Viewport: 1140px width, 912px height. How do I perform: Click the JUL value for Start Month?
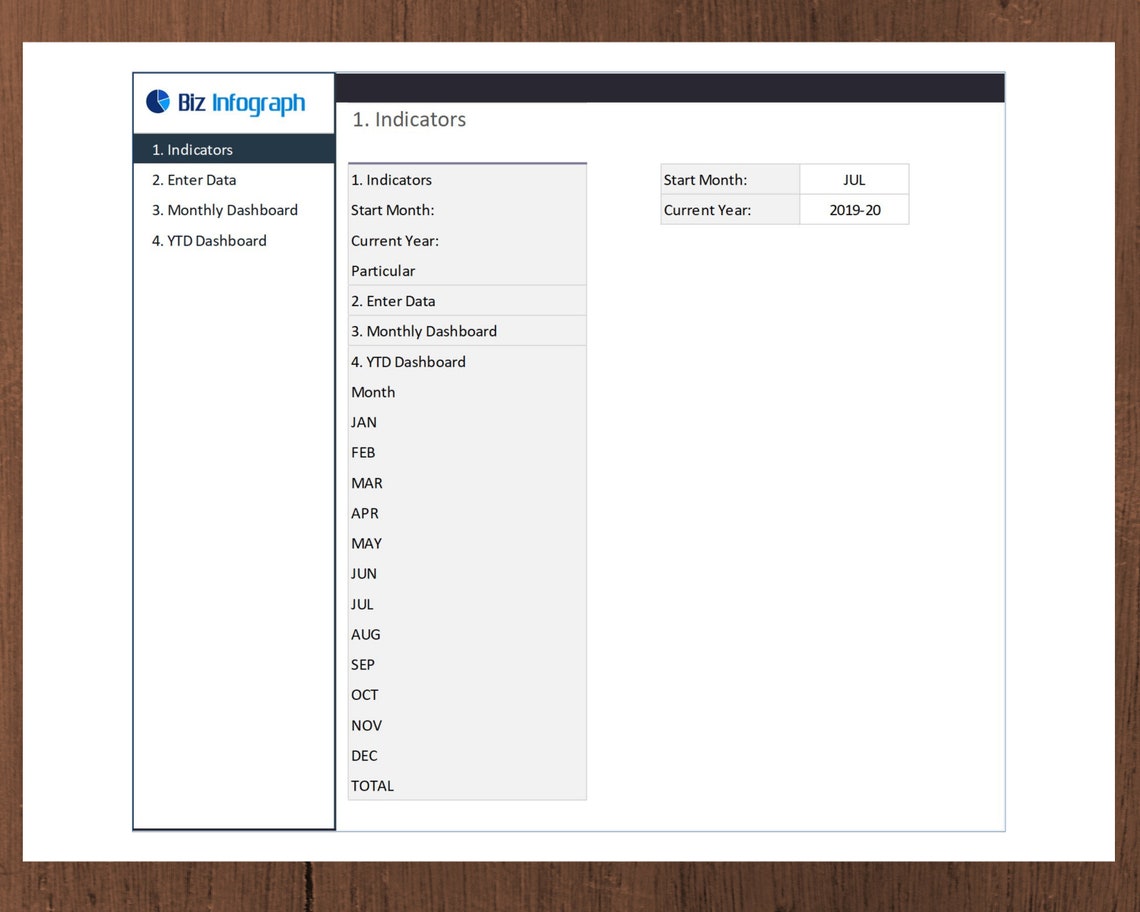854,179
